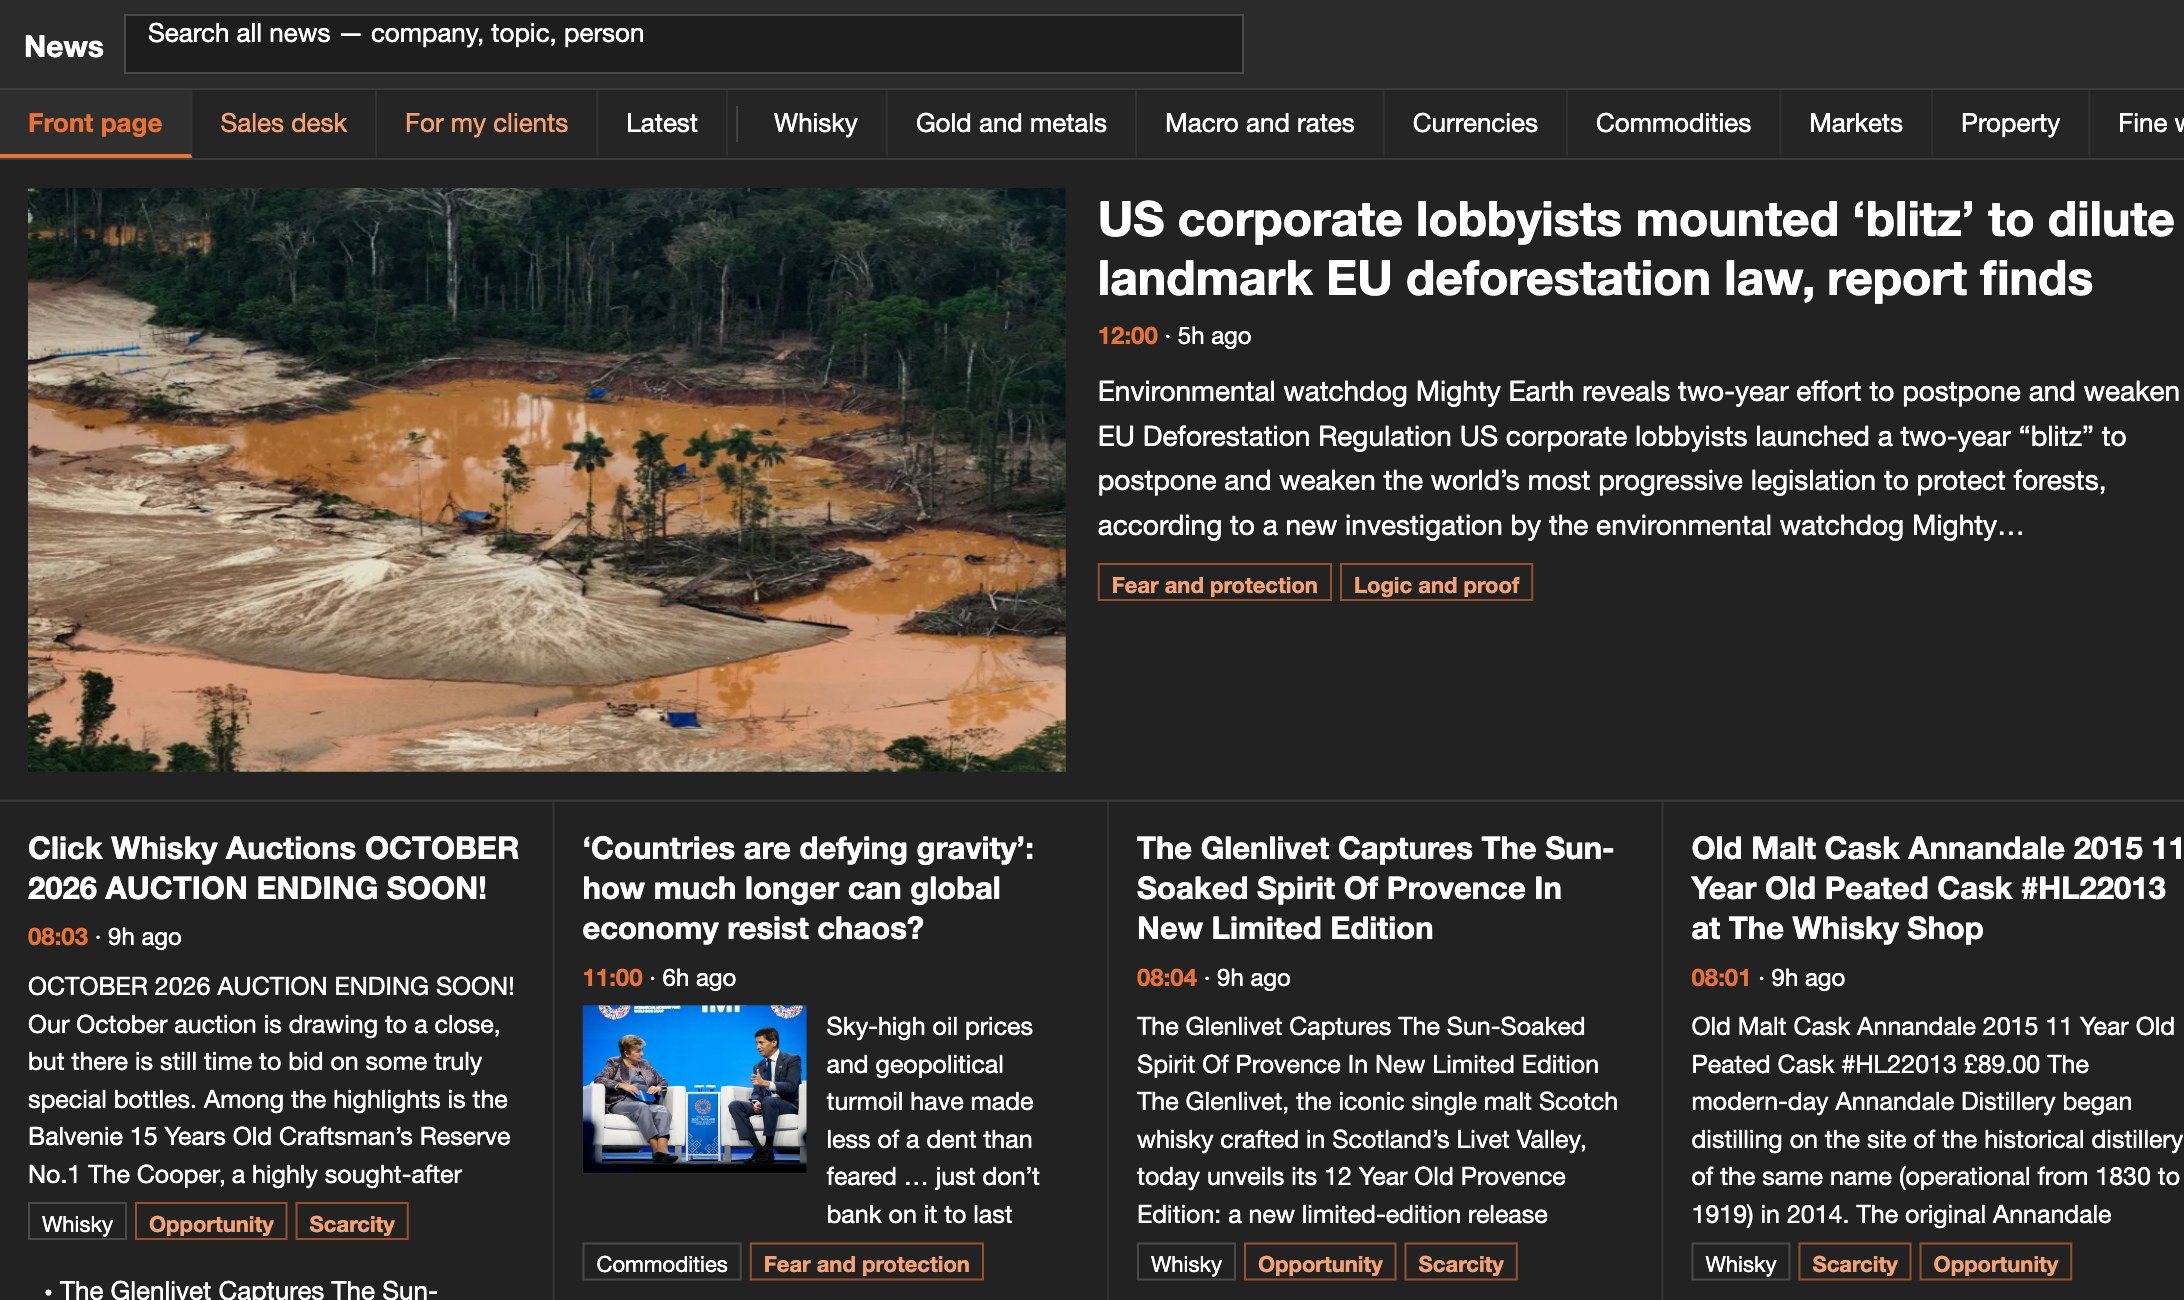Open Click Whisky Auctions October article

click(x=273, y=868)
